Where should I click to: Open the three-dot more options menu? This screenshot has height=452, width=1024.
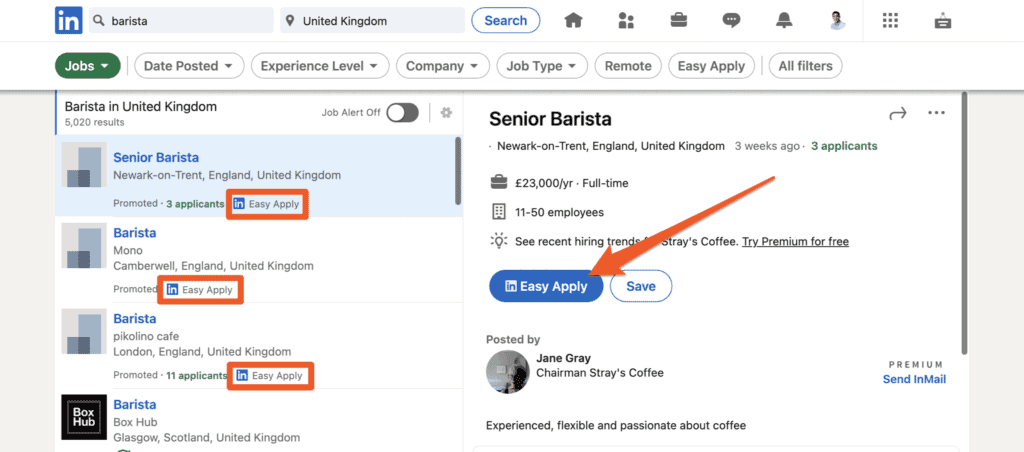click(936, 113)
